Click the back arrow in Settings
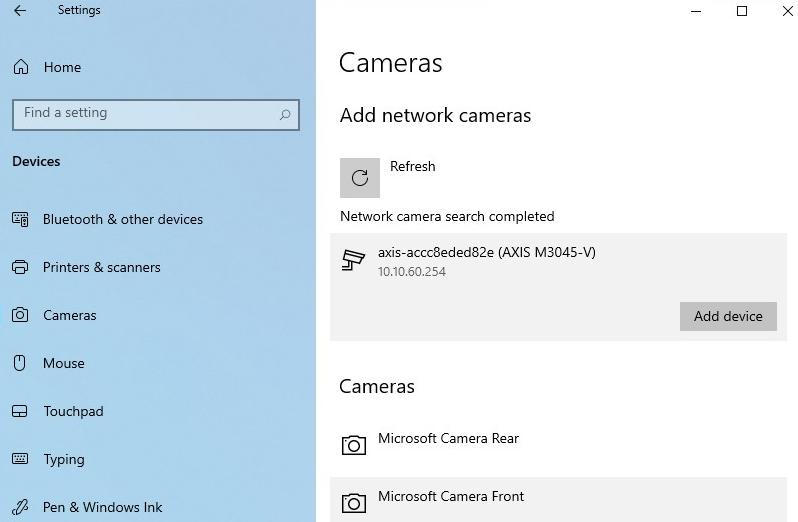 (x=20, y=10)
